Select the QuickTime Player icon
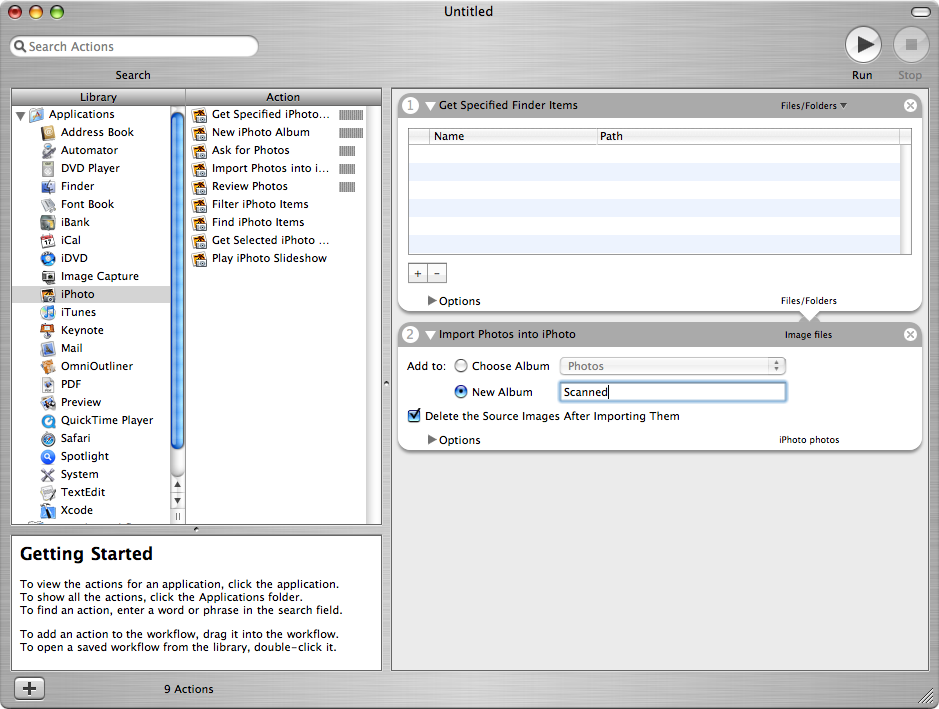 coord(48,420)
